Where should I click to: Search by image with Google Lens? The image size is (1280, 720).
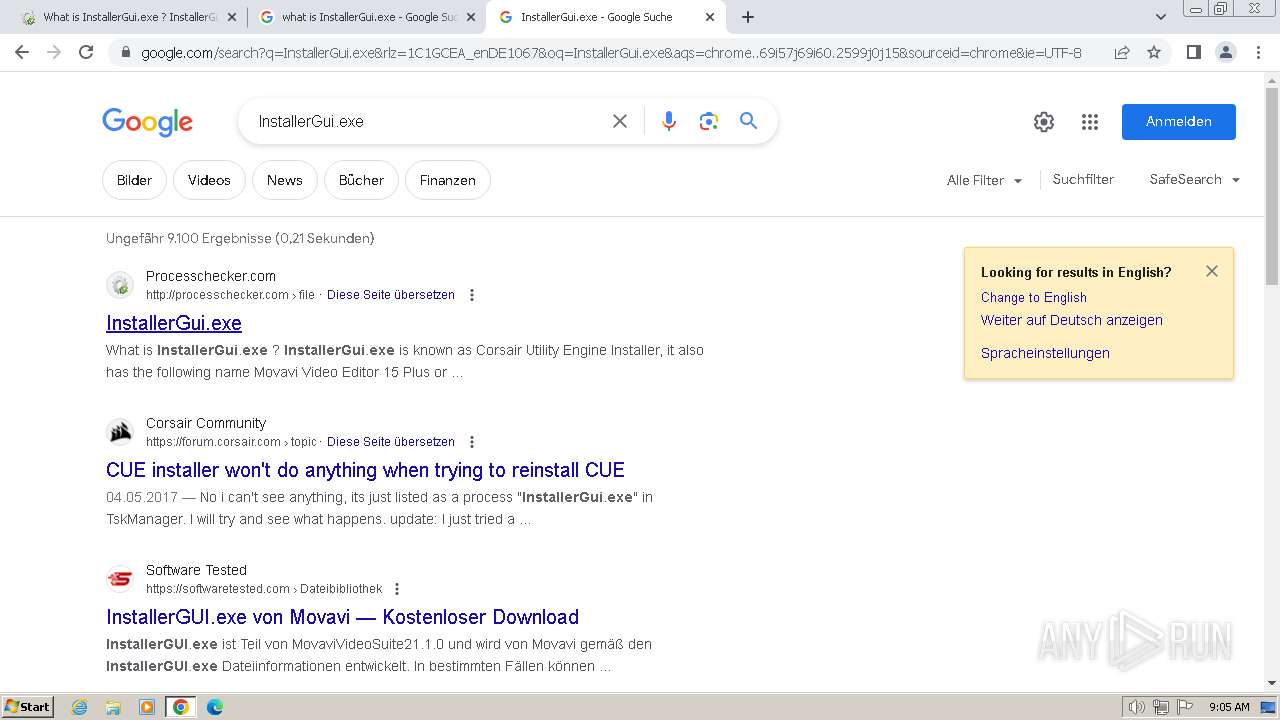click(709, 121)
